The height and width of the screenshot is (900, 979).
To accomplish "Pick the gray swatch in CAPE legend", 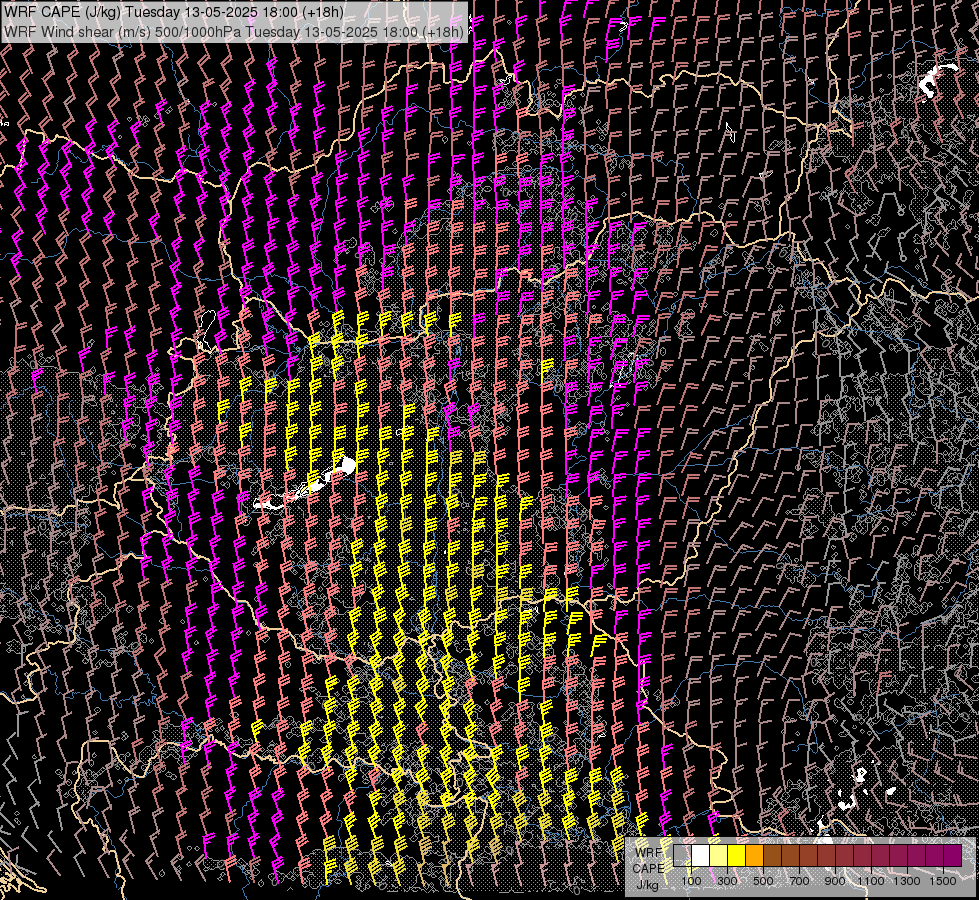I will click(x=682, y=856).
